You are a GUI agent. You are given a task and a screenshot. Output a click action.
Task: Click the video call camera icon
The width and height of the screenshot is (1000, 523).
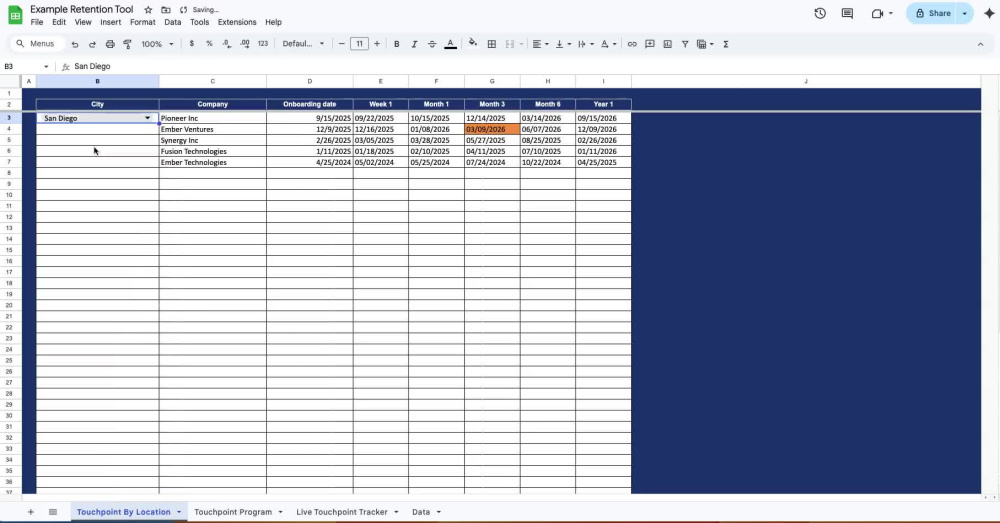click(877, 13)
